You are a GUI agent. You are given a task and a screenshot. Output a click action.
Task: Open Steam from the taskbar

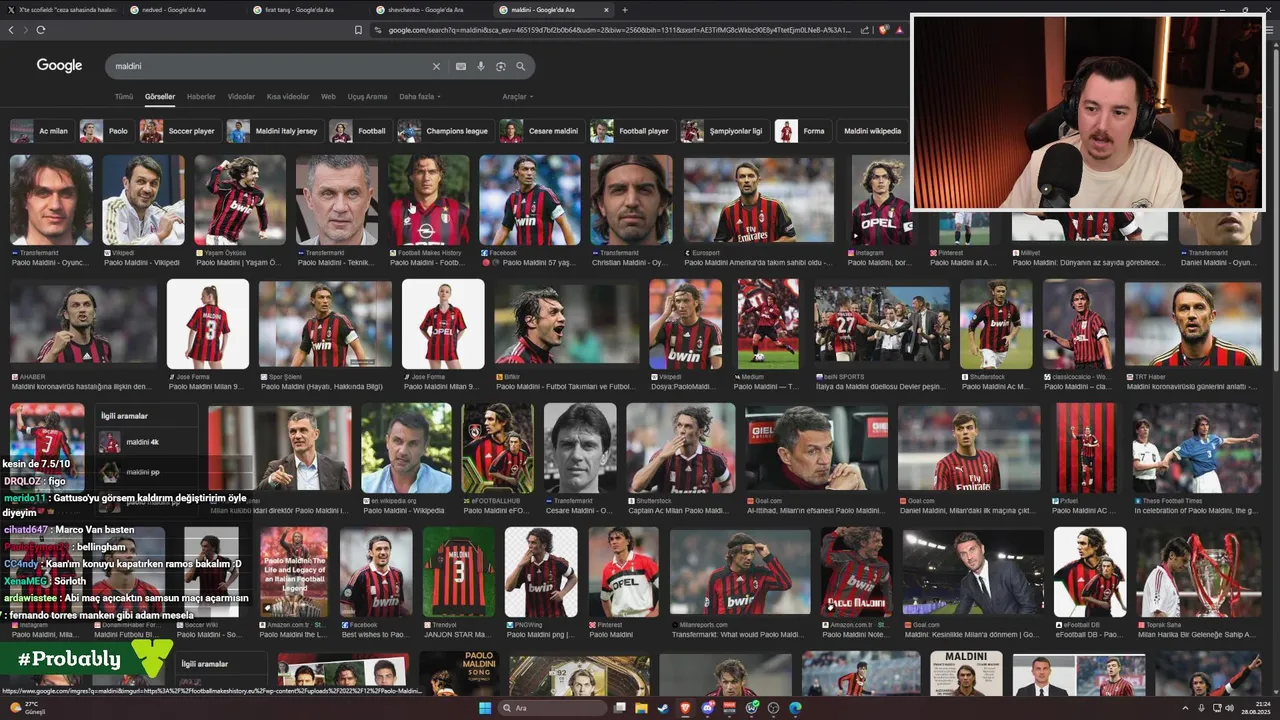pyautogui.click(x=663, y=708)
